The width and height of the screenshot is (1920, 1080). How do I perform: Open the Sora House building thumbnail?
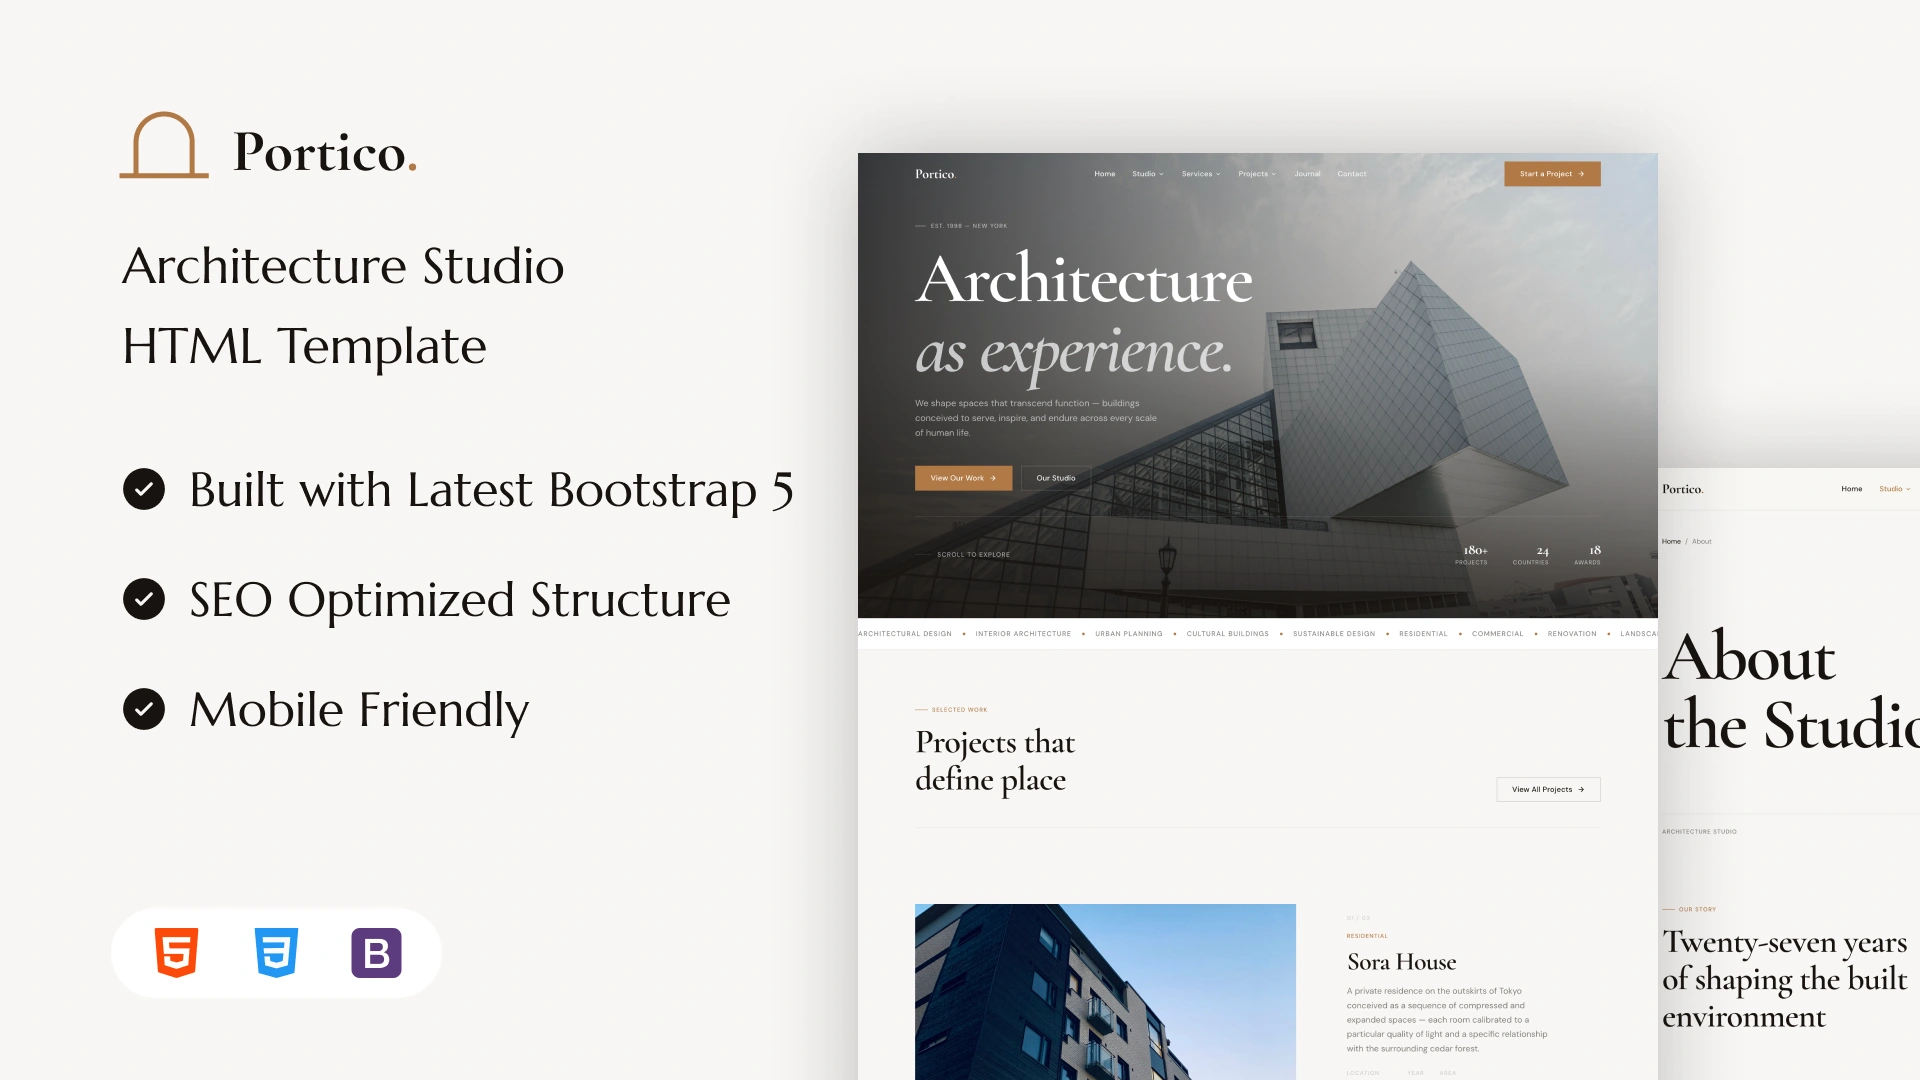1105,992
